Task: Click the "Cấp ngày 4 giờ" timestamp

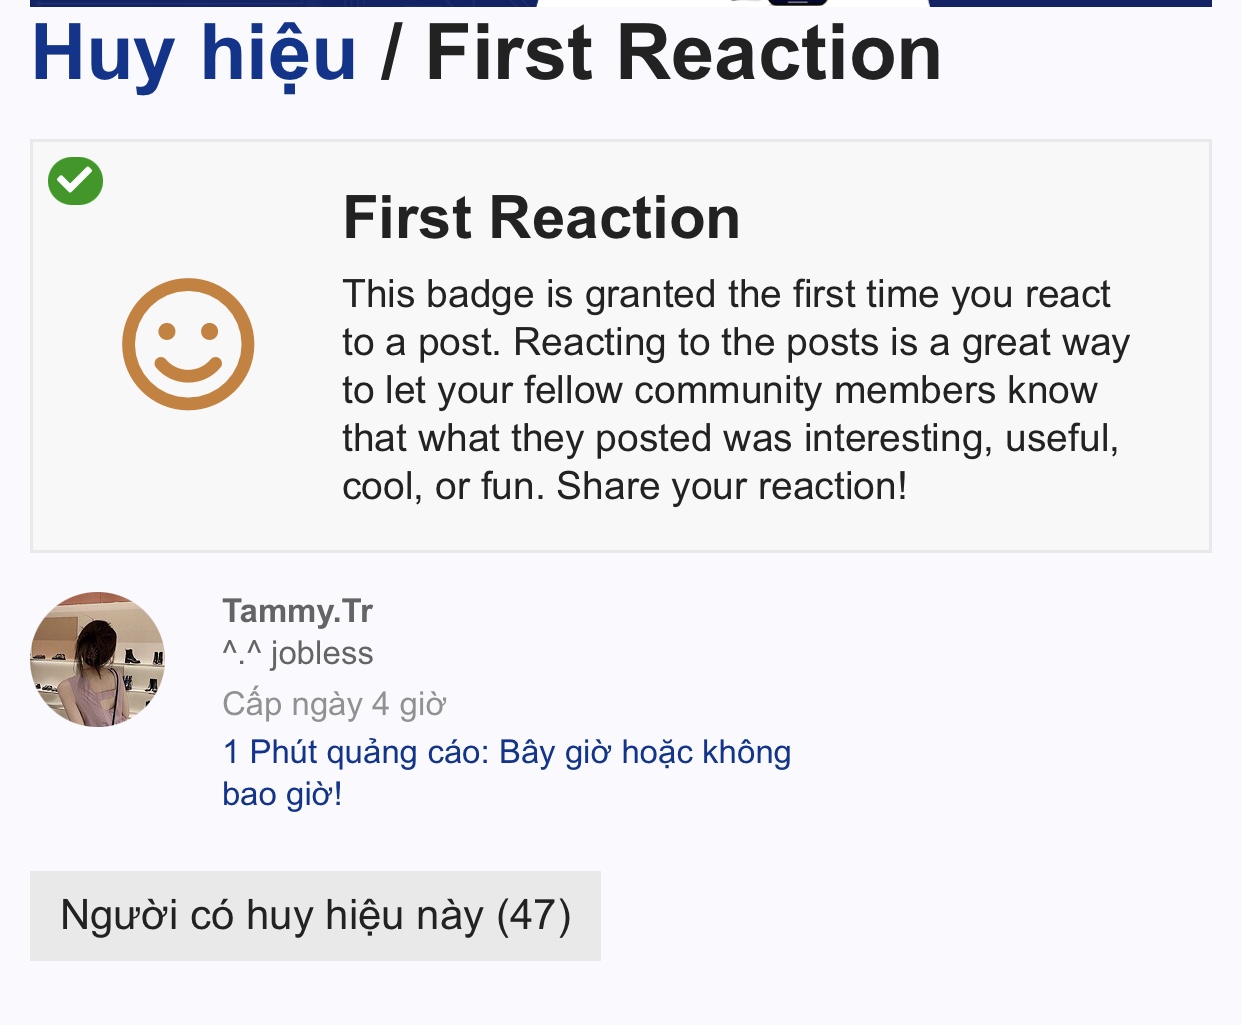Action: (x=334, y=704)
